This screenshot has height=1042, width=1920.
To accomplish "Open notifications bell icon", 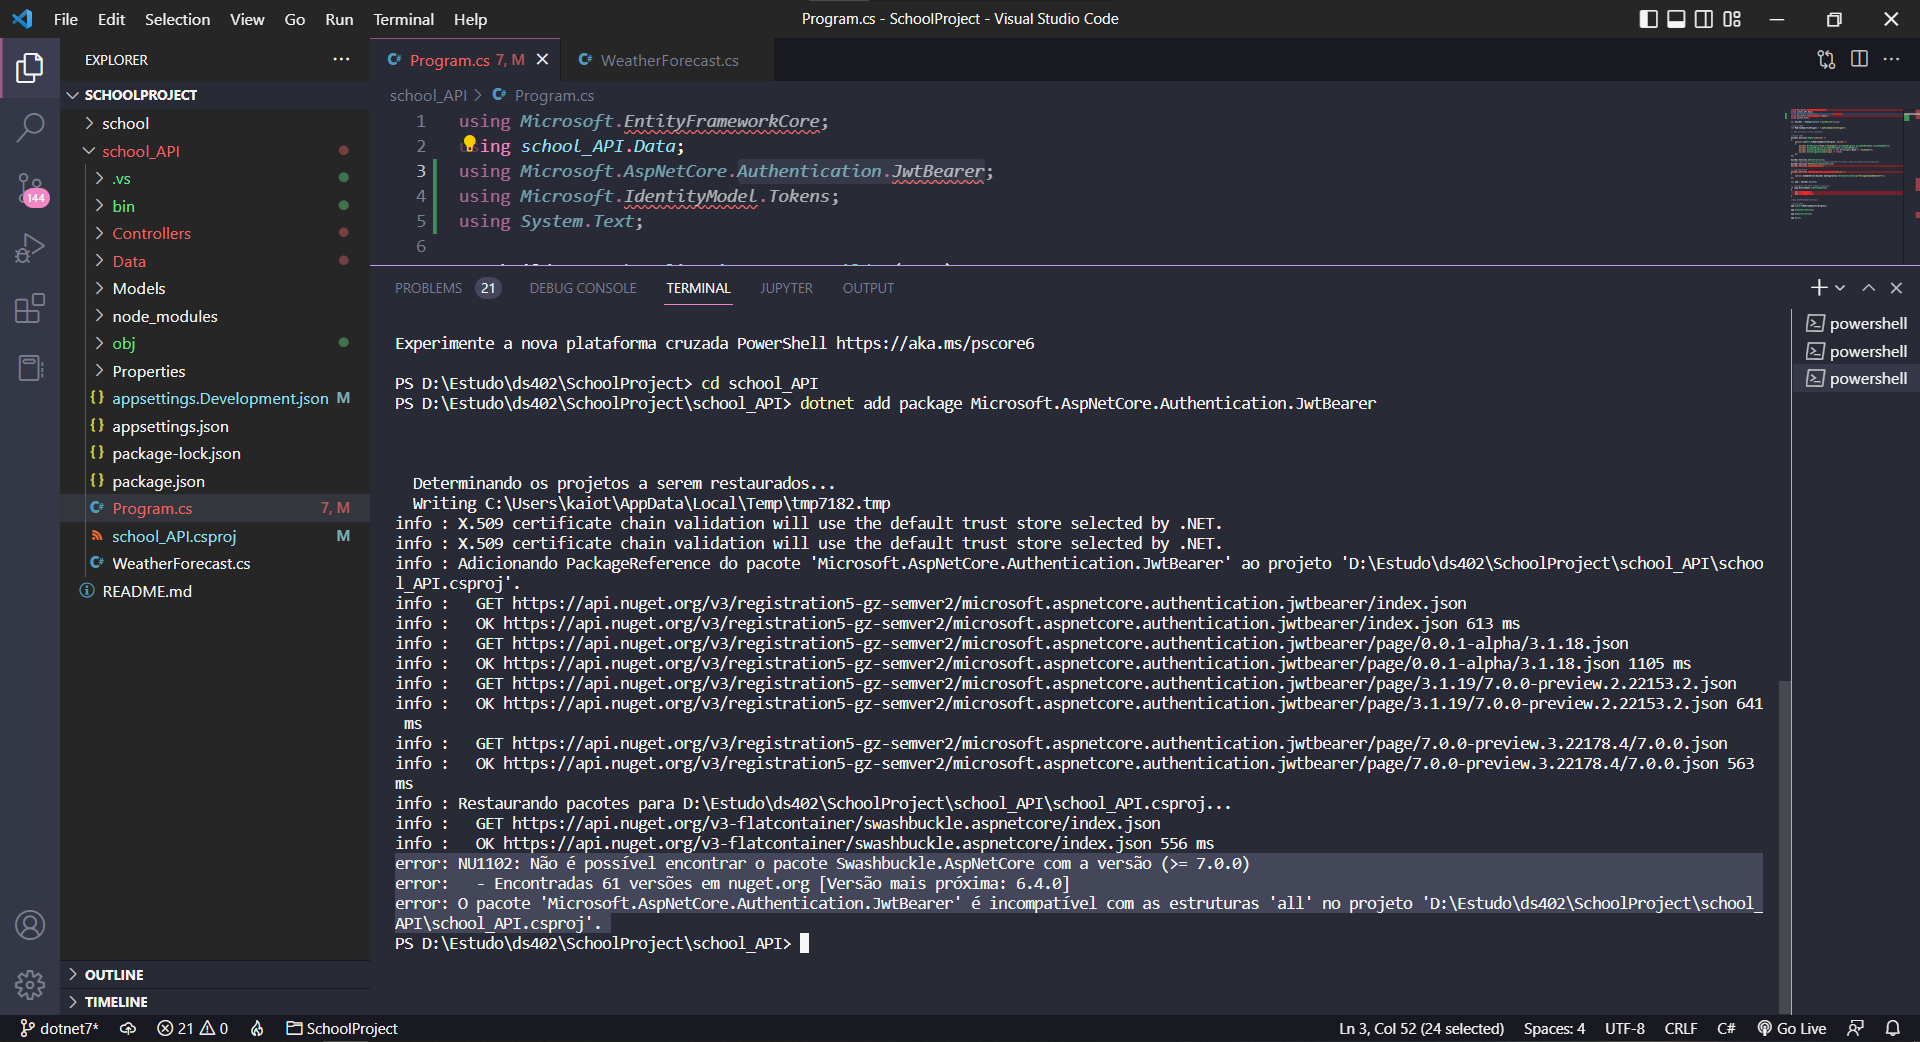I will click(x=1892, y=1028).
